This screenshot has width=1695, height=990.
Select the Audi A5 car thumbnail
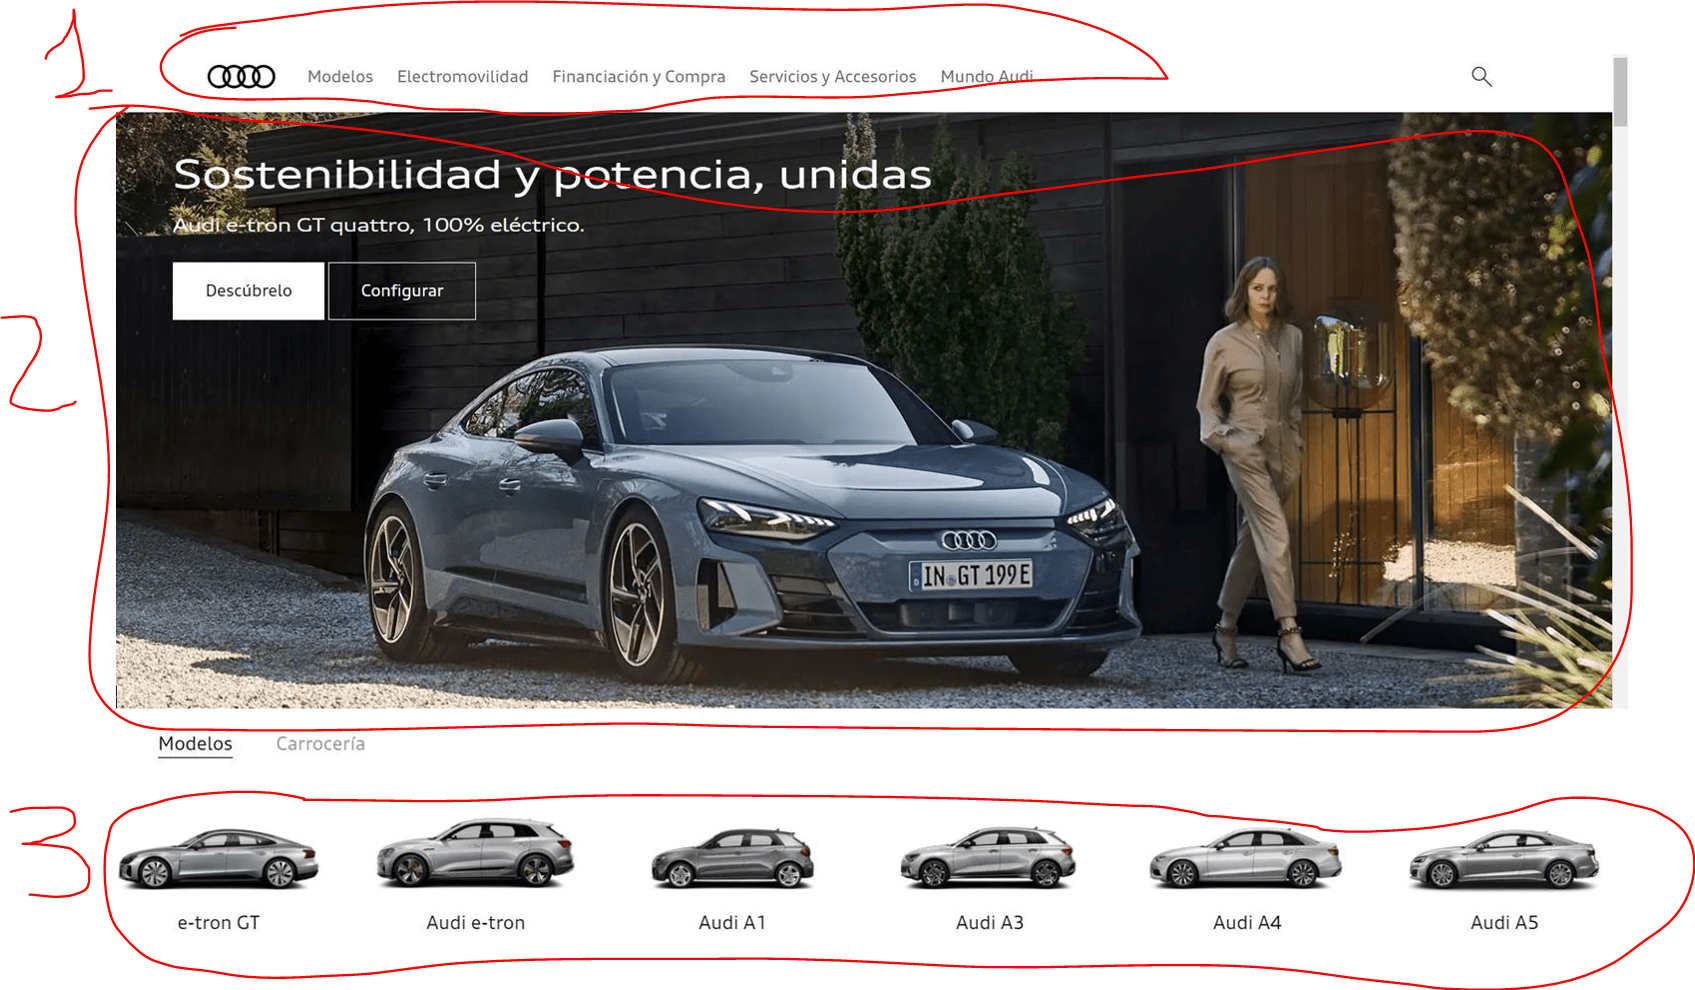click(1504, 860)
